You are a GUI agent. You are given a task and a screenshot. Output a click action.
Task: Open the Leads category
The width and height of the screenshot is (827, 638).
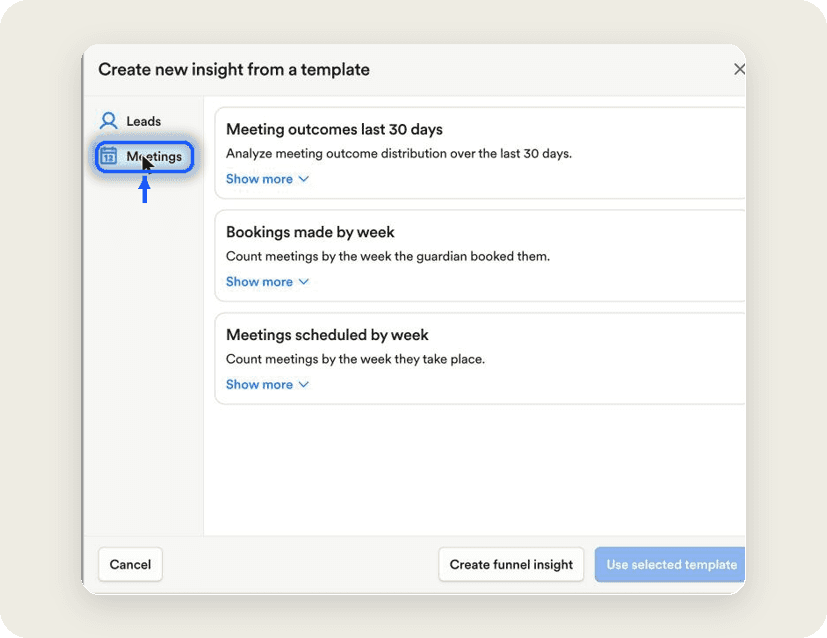pos(131,121)
